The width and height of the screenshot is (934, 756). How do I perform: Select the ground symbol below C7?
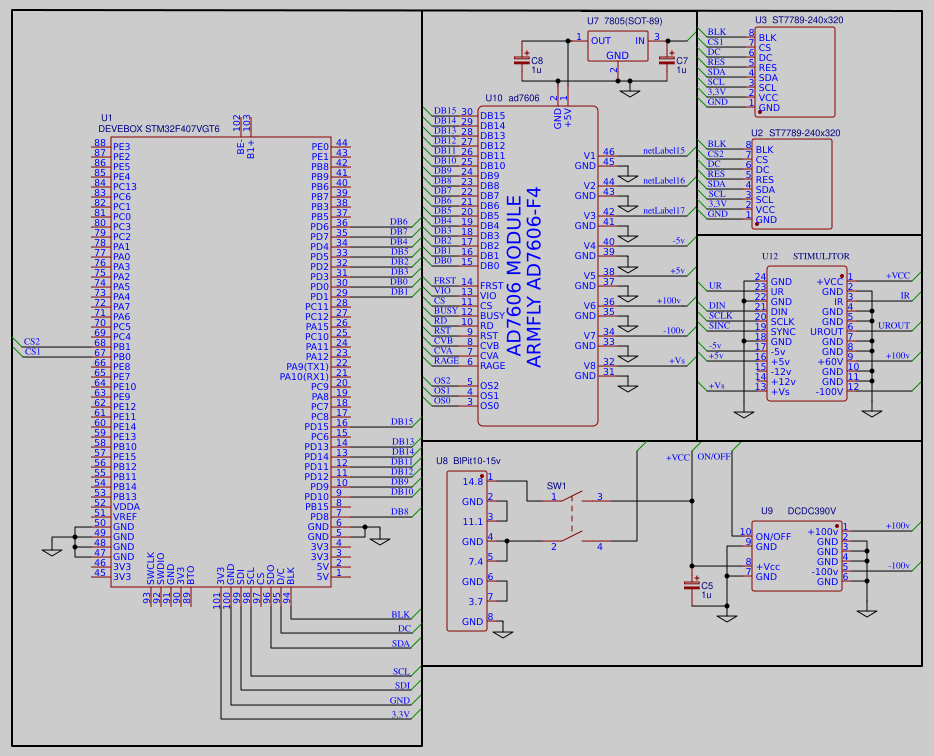631,95
